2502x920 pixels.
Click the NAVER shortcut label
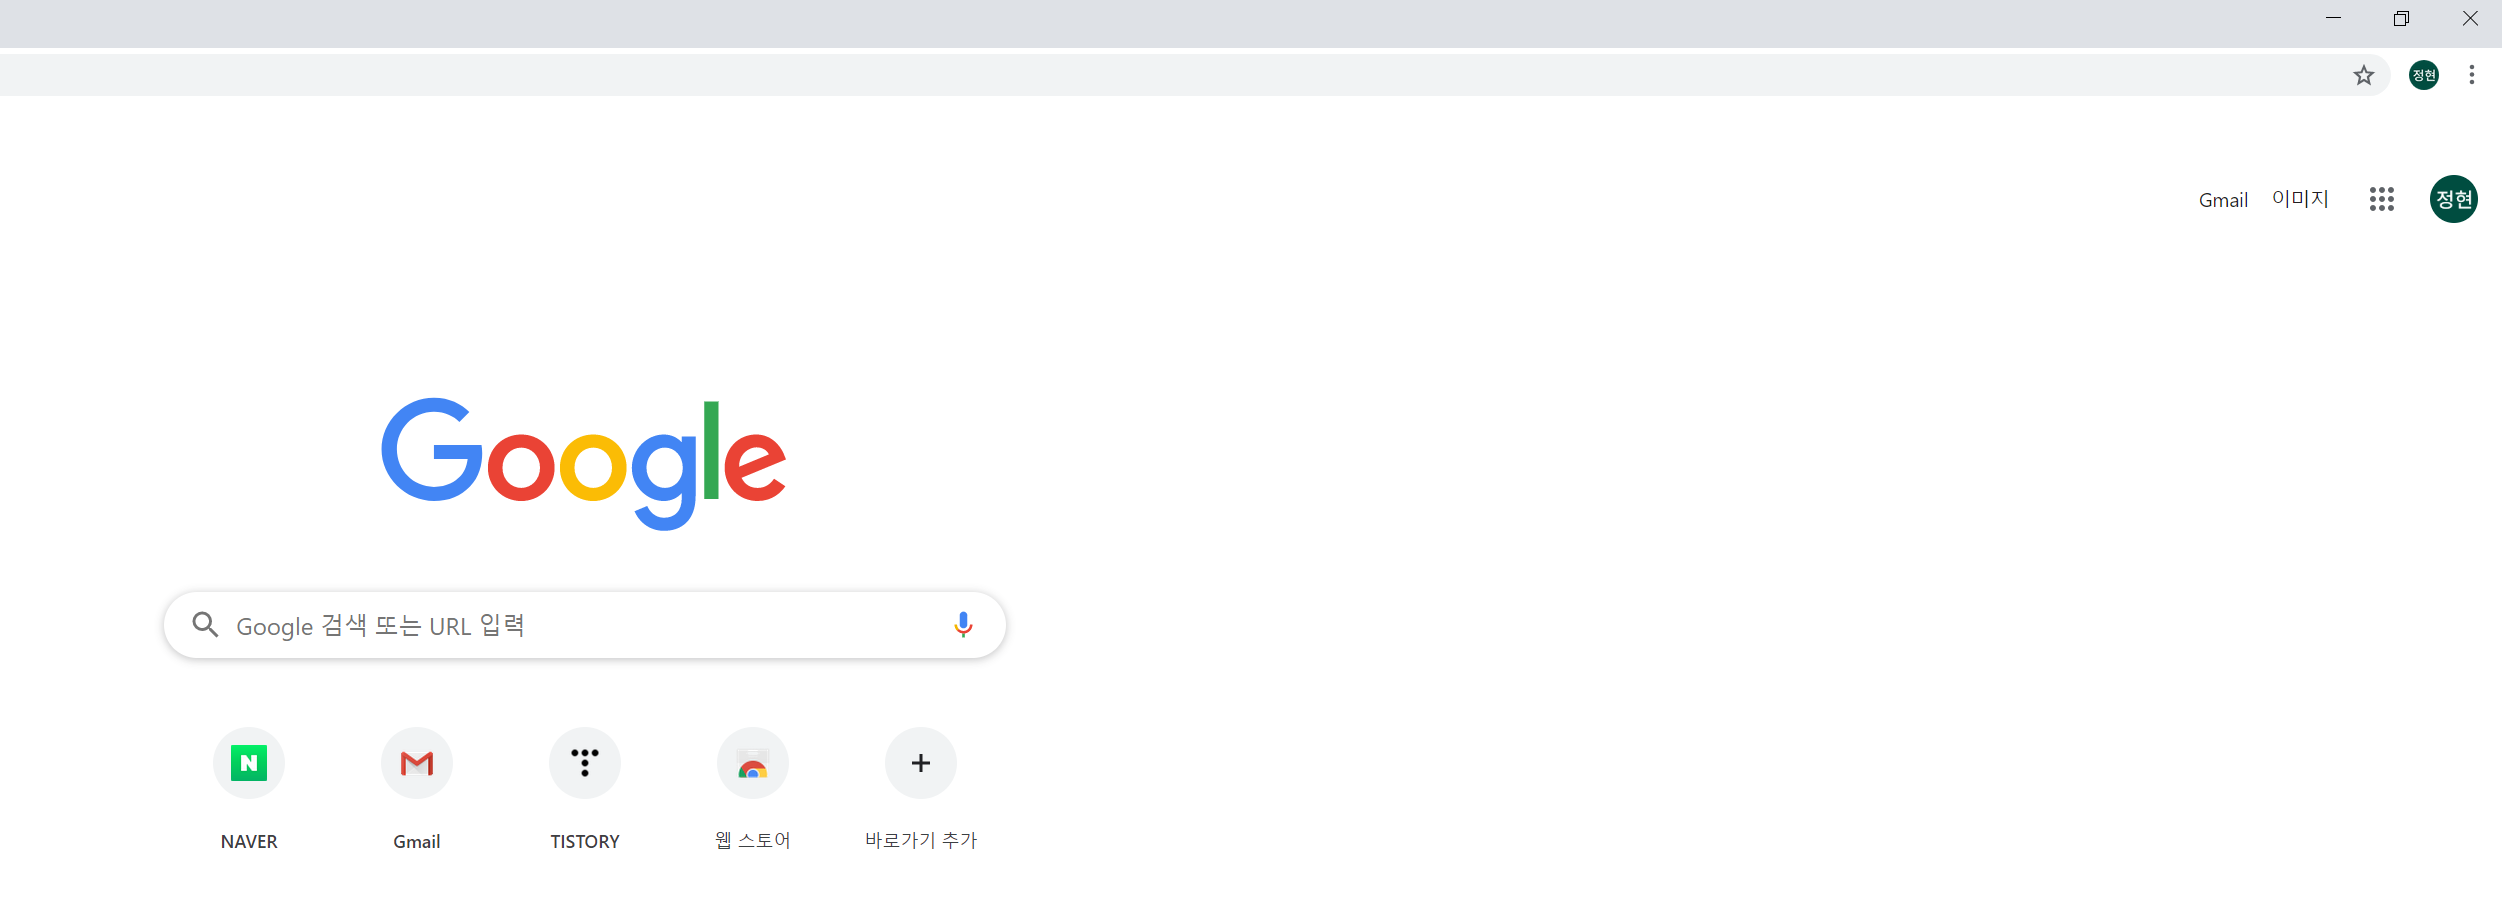[249, 842]
